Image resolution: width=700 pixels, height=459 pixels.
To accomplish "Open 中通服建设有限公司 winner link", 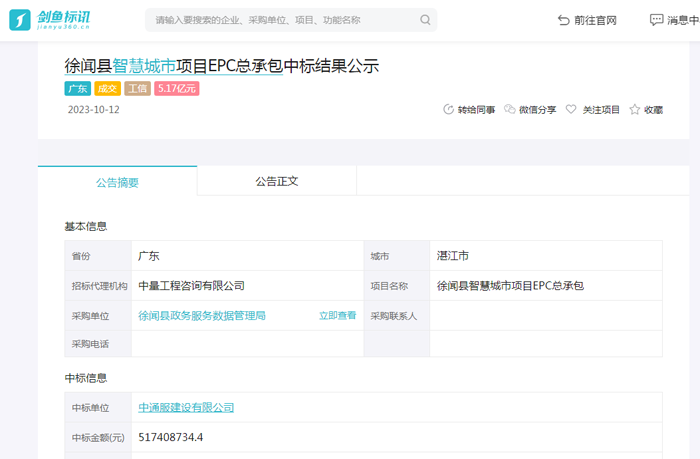I will [x=186, y=408].
